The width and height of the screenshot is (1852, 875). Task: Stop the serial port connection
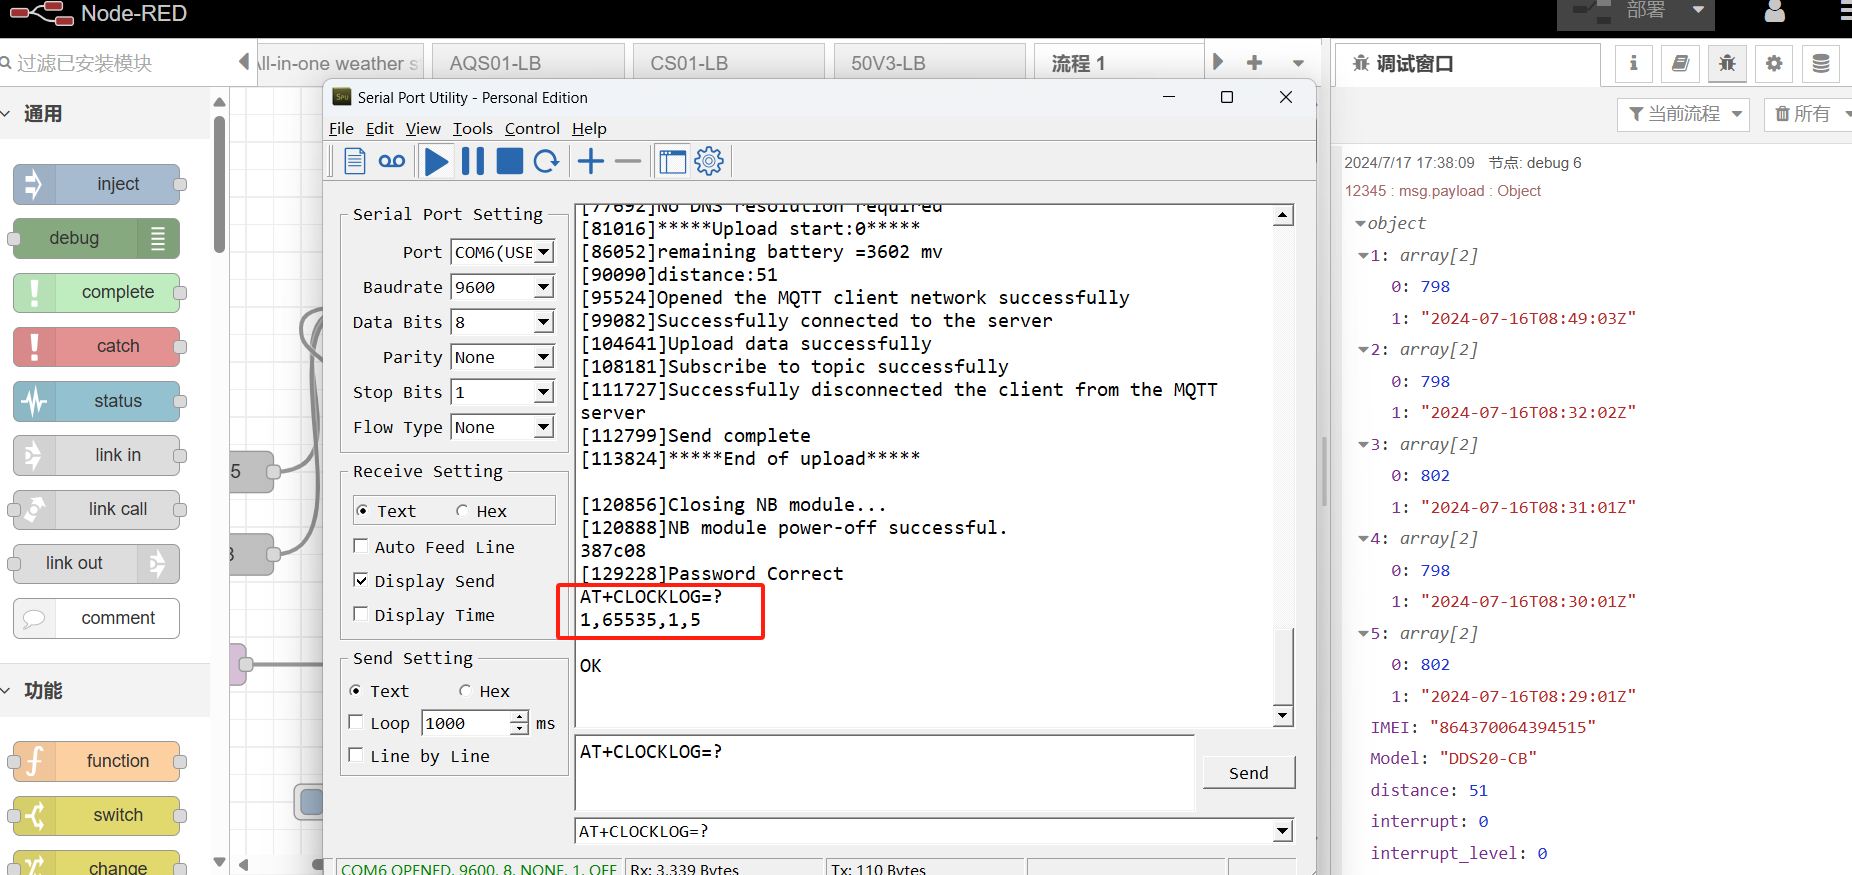pos(510,161)
